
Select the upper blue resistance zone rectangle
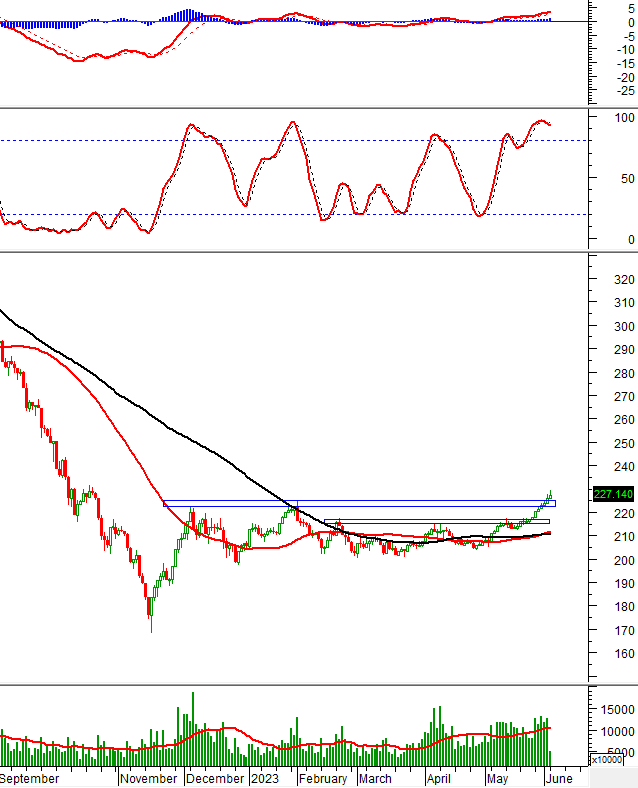coord(359,503)
